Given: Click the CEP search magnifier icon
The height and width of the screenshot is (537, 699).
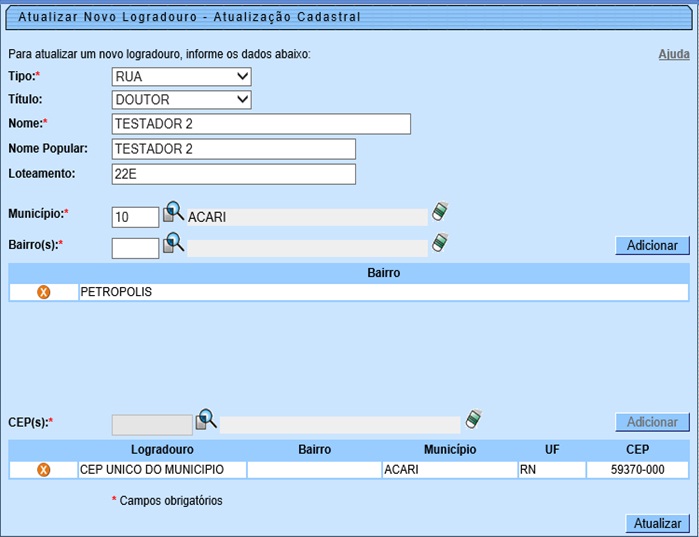Looking at the screenshot, I should point(206,419).
